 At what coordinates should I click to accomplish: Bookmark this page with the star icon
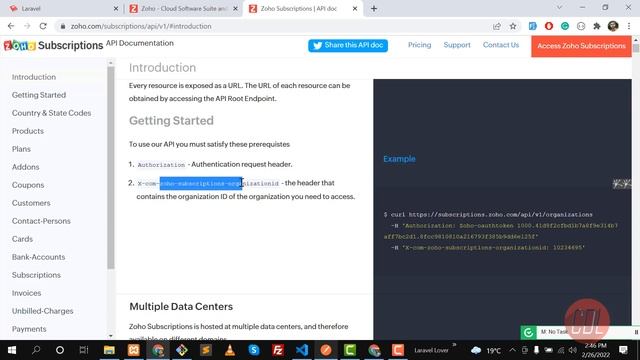(x=513, y=26)
